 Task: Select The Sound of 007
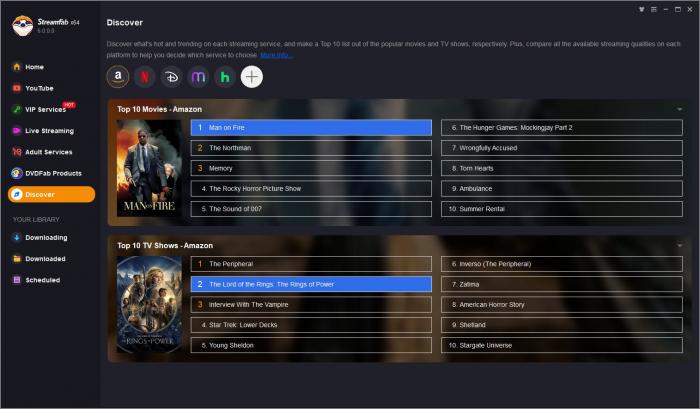pos(311,209)
